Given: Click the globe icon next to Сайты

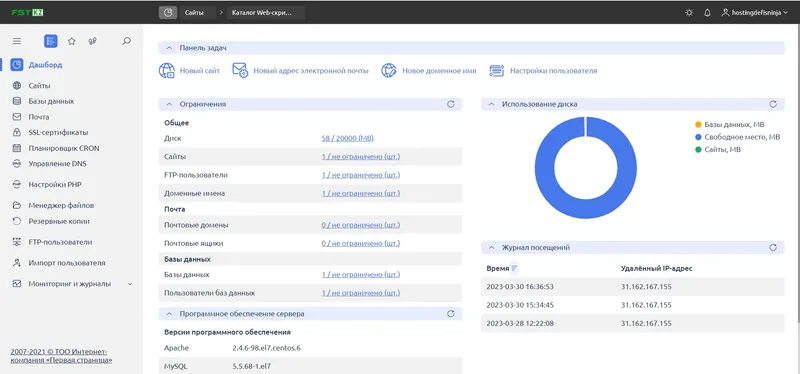Looking at the screenshot, I should click(x=17, y=86).
